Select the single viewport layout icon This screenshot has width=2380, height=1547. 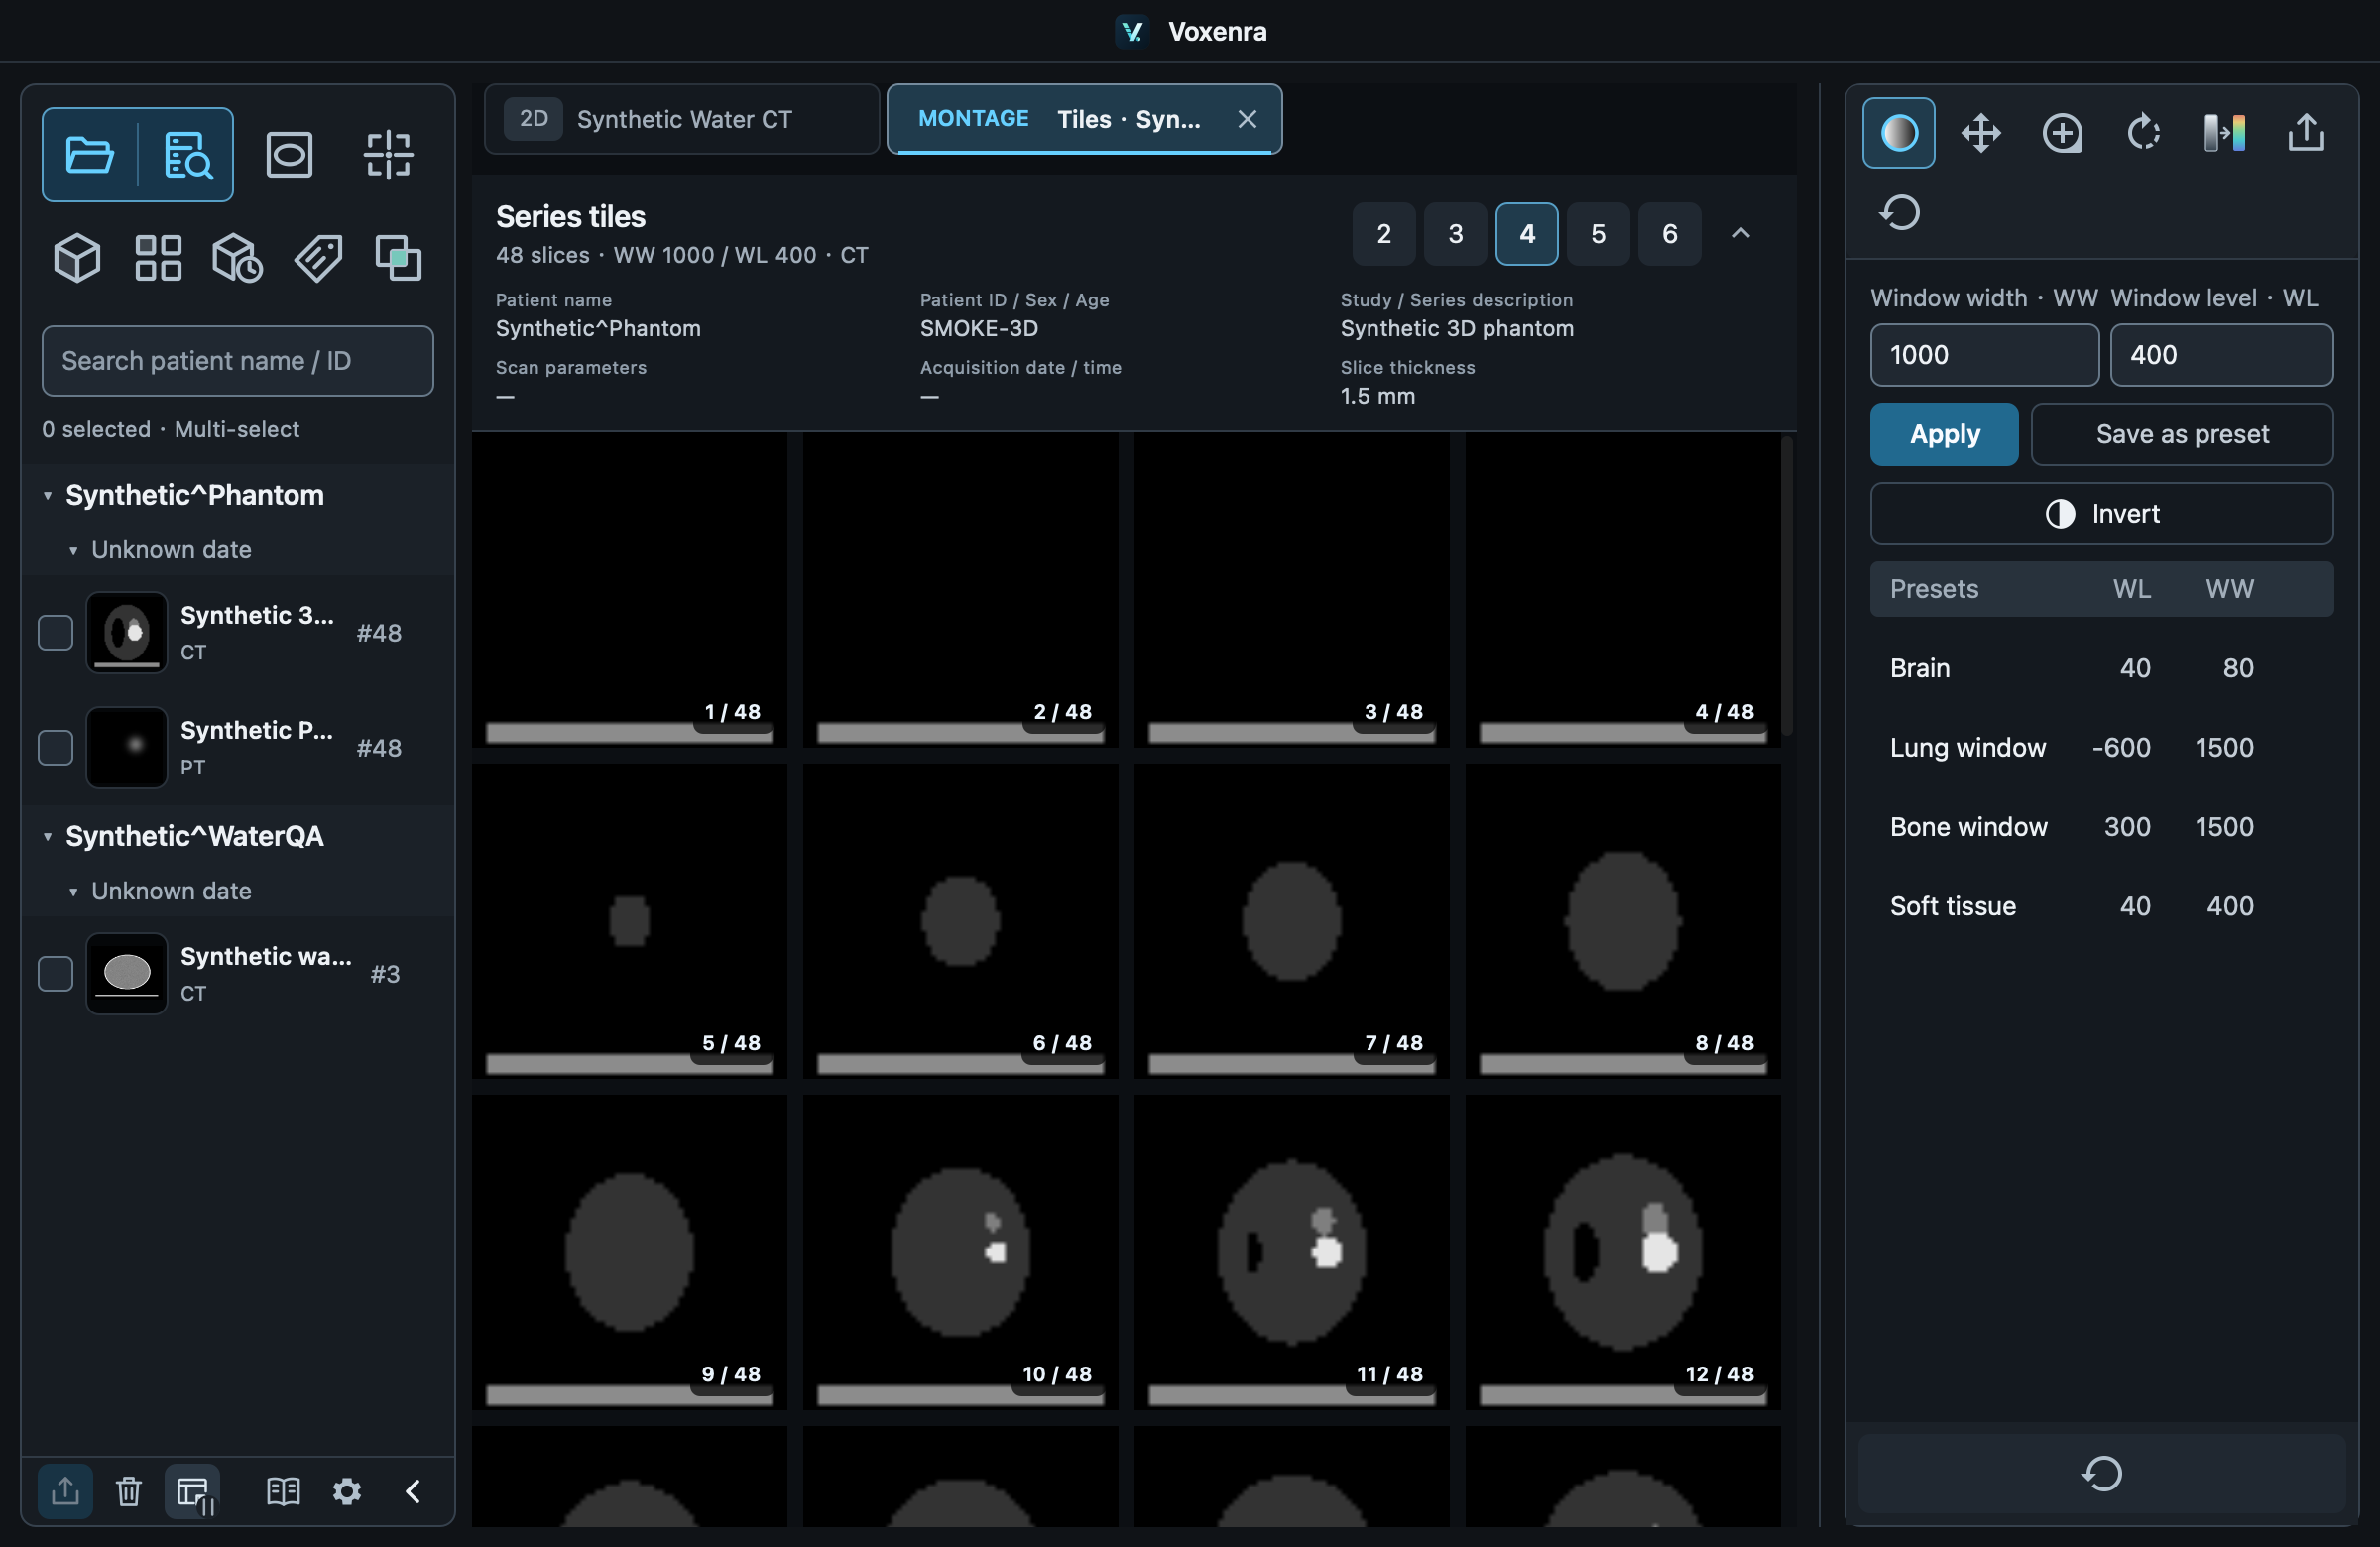tap(289, 155)
